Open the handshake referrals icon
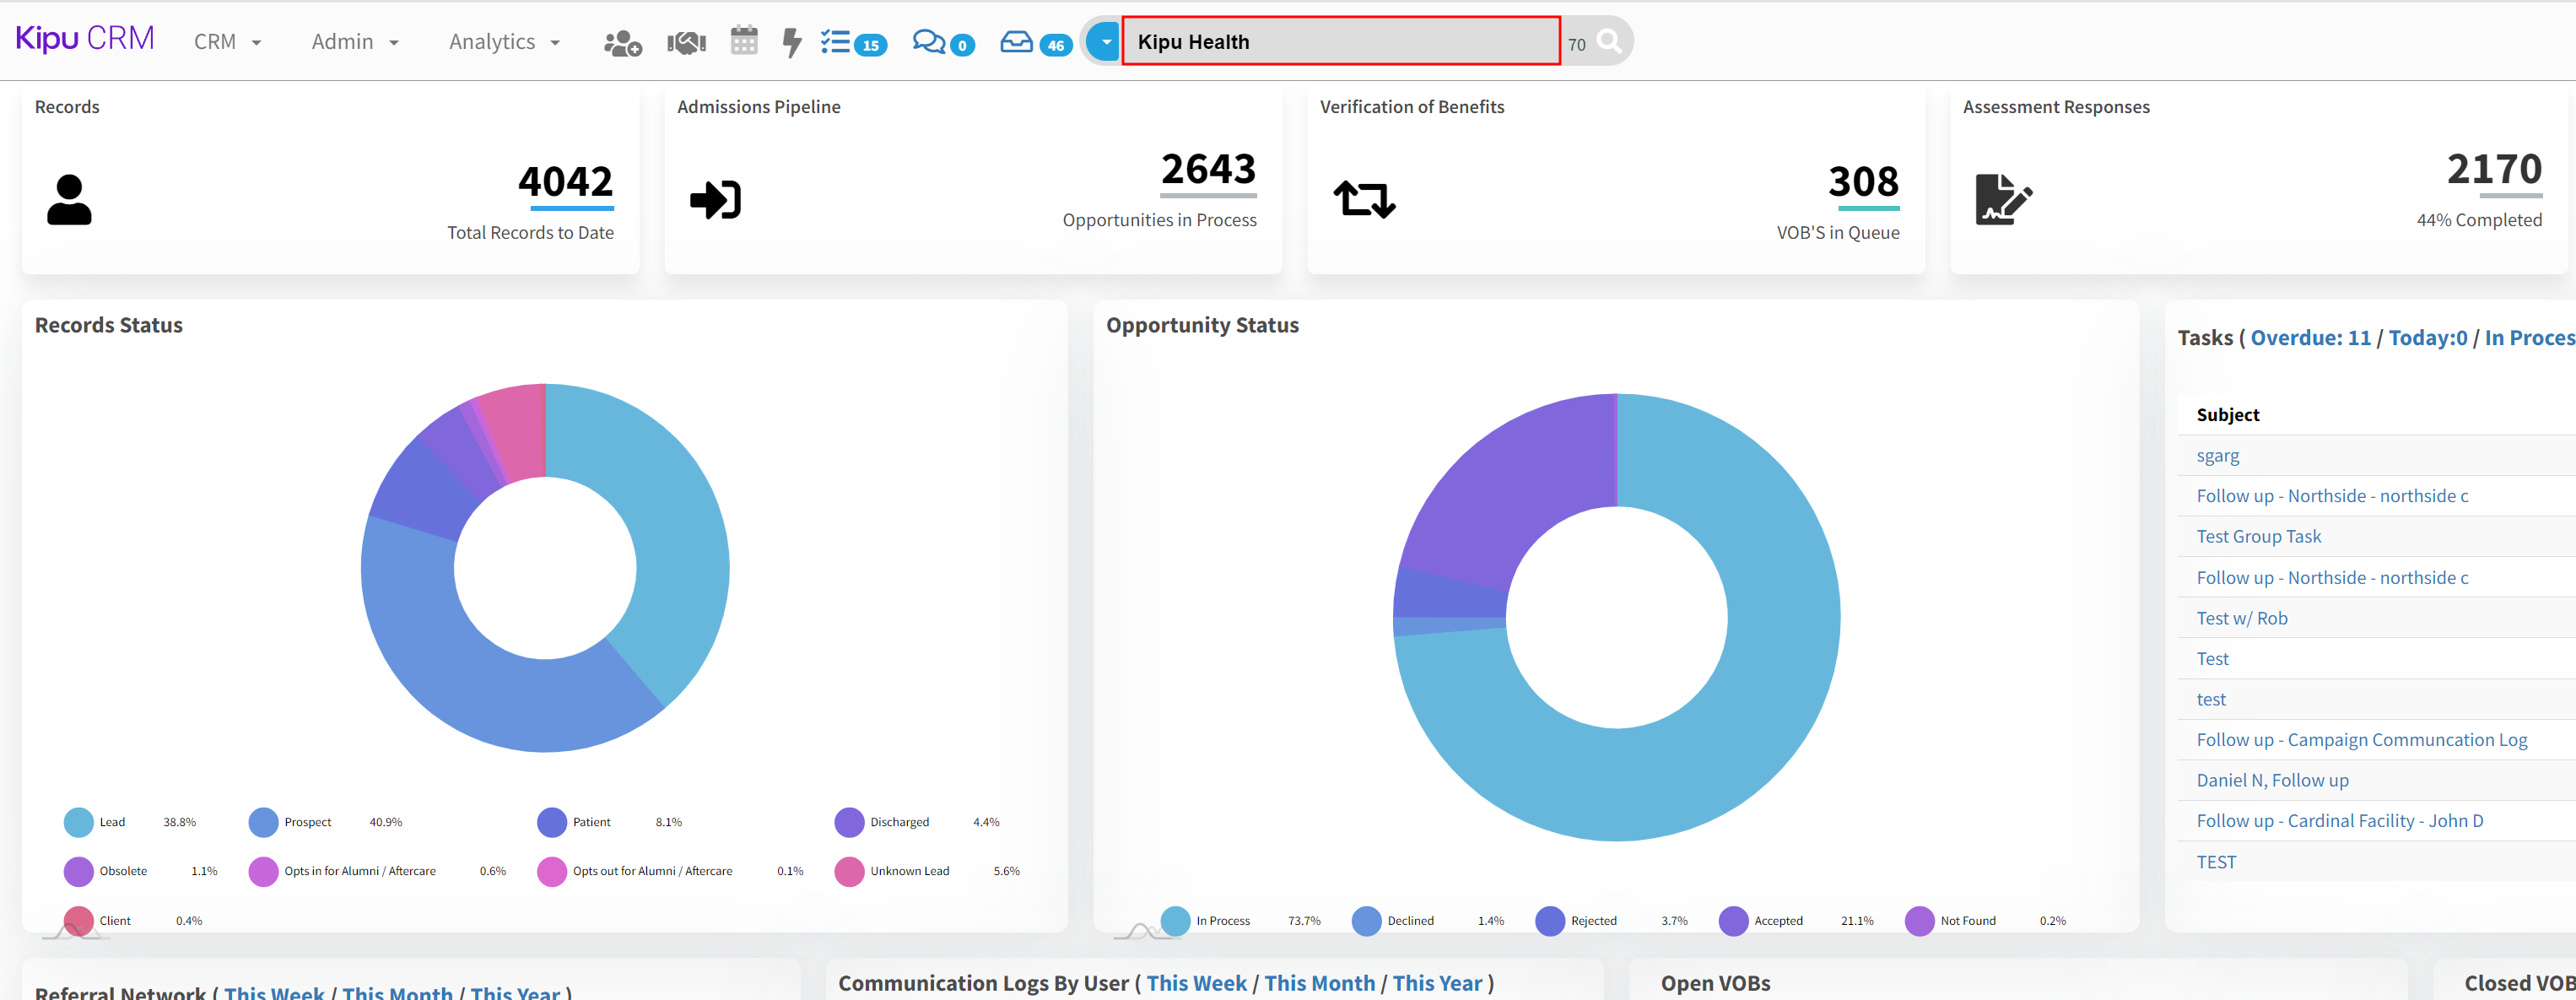This screenshot has width=2576, height=1000. pyautogui.click(x=686, y=43)
